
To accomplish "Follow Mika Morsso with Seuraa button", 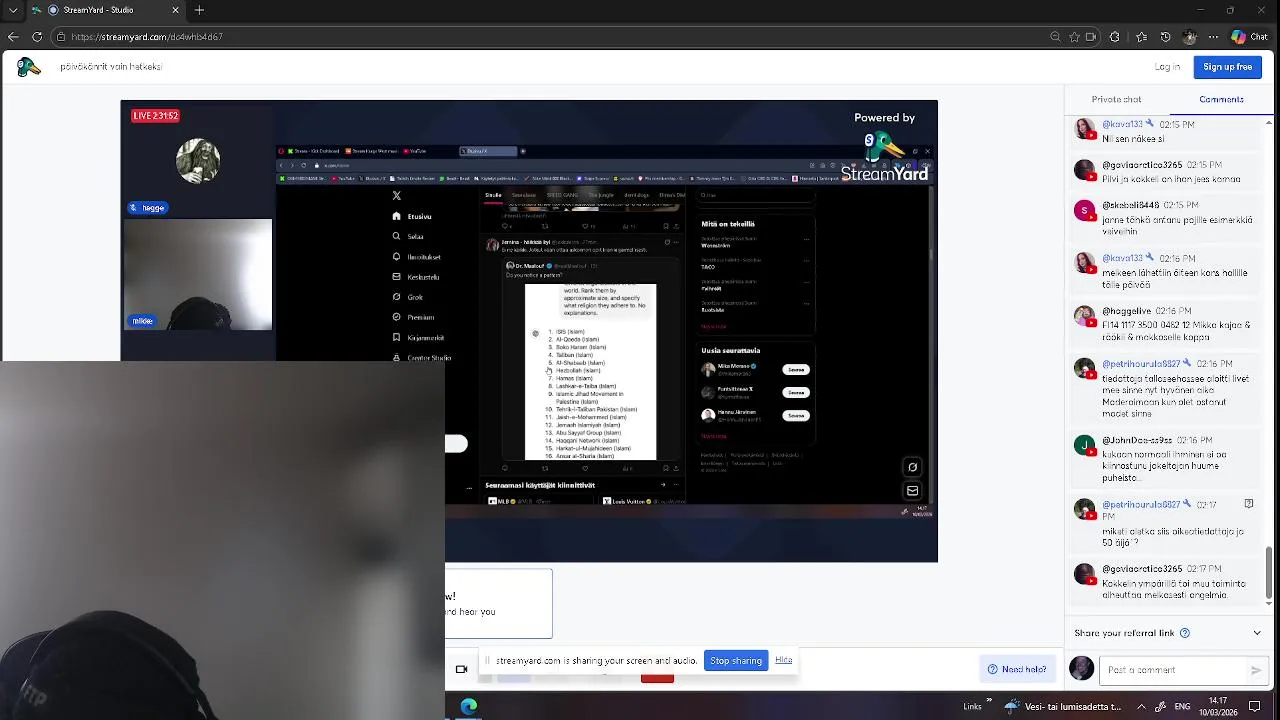I will coord(796,370).
